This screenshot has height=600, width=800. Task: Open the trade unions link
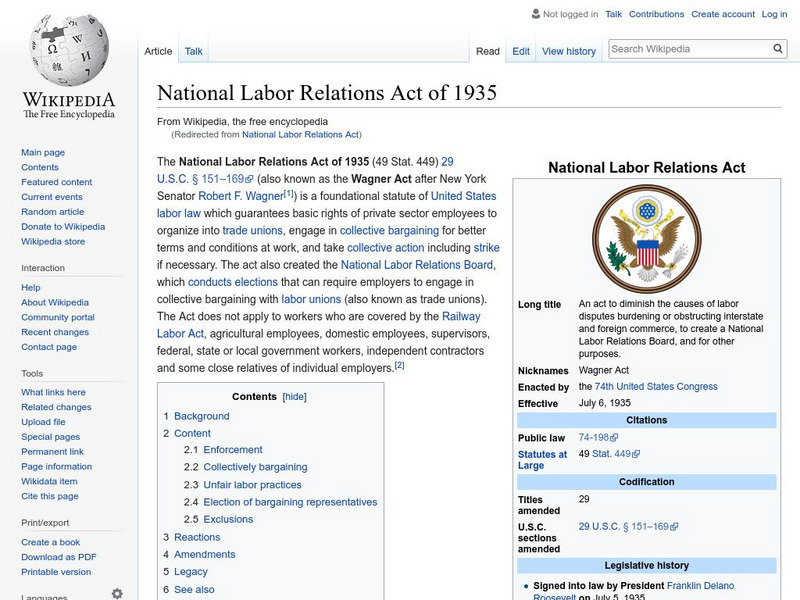click(x=252, y=231)
